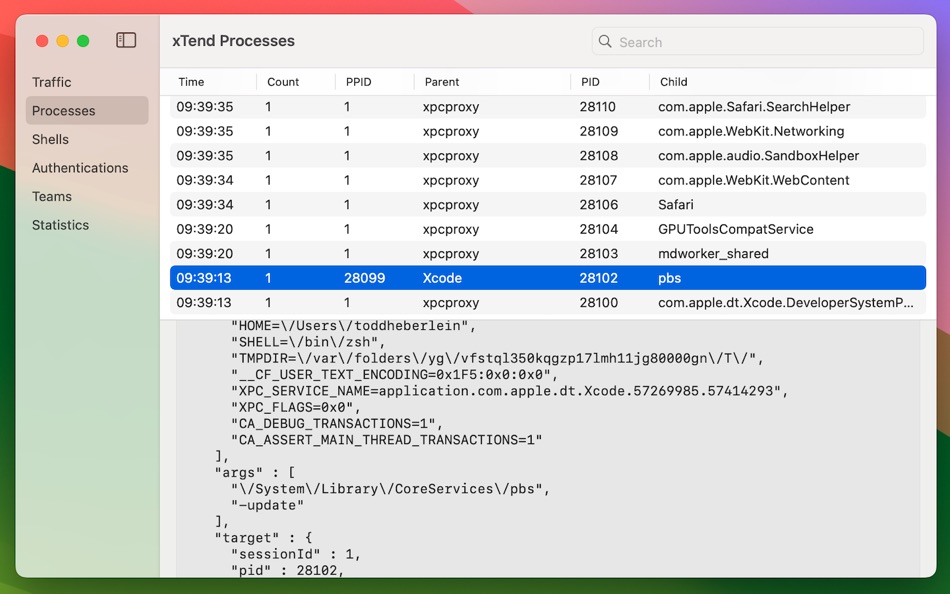Image resolution: width=950 pixels, height=594 pixels.
Task: Sort the table by Time column
Action: [189, 81]
